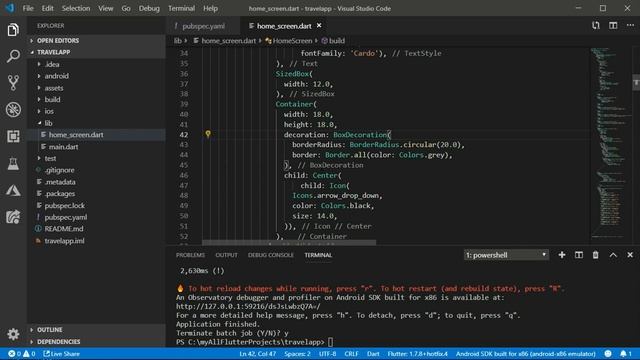Screen dimensions: 640x360
Task: Open the View menu
Action: [x=106, y=8]
